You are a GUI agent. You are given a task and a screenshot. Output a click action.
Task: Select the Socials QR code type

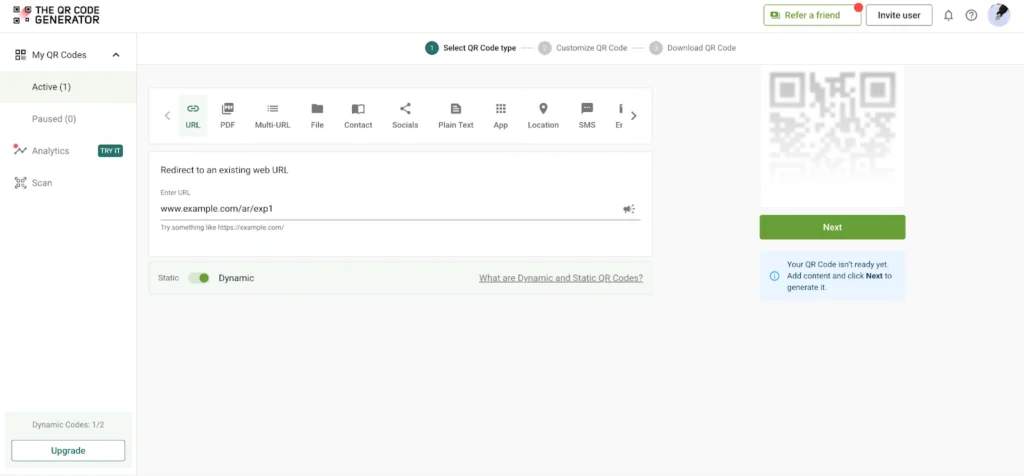click(405, 116)
